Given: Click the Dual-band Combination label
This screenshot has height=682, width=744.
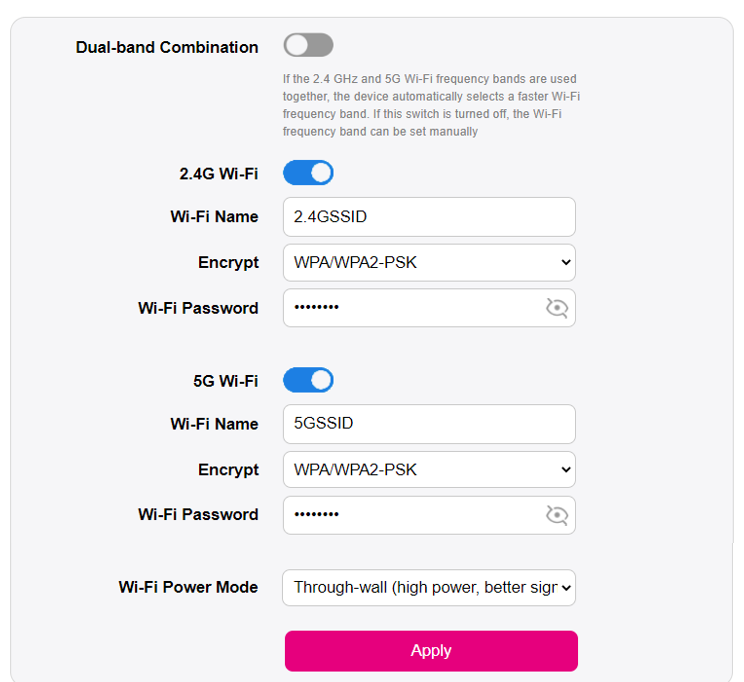Looking at the screenshot, I should click(x=167, y=47).
